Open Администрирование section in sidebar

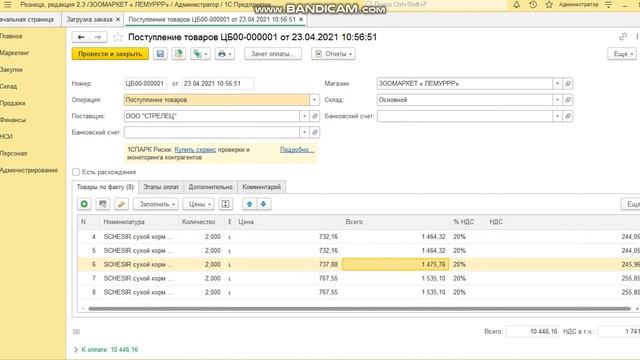(29, 170)
